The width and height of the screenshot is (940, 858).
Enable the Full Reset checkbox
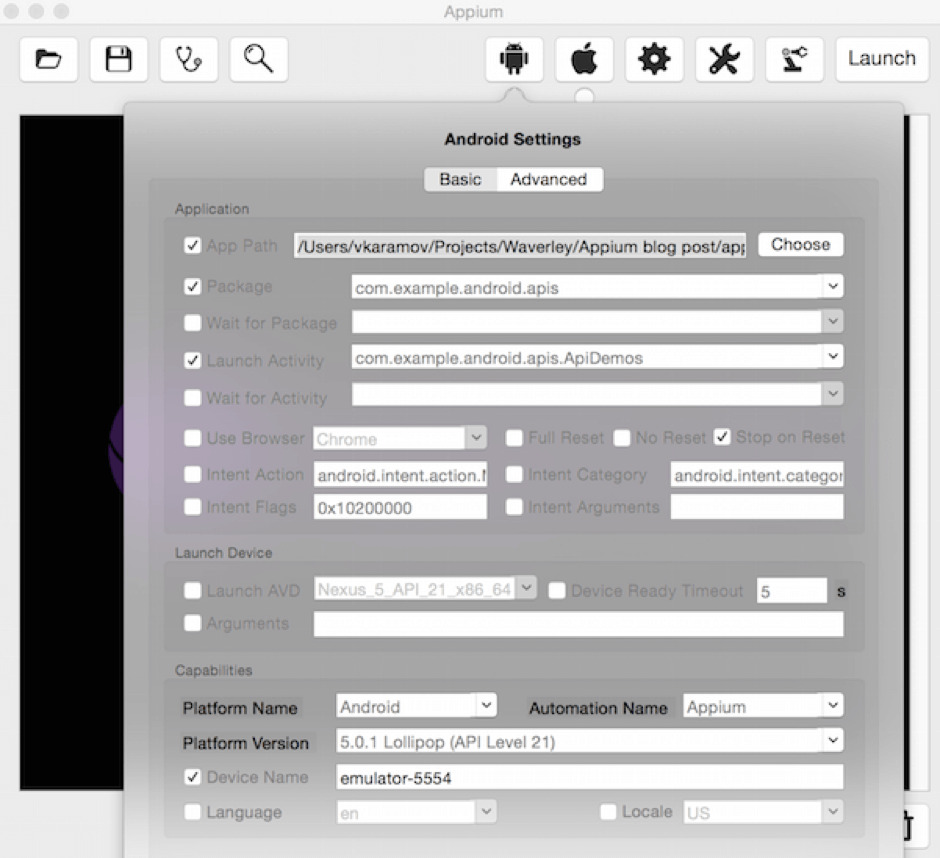pos(514,438)
